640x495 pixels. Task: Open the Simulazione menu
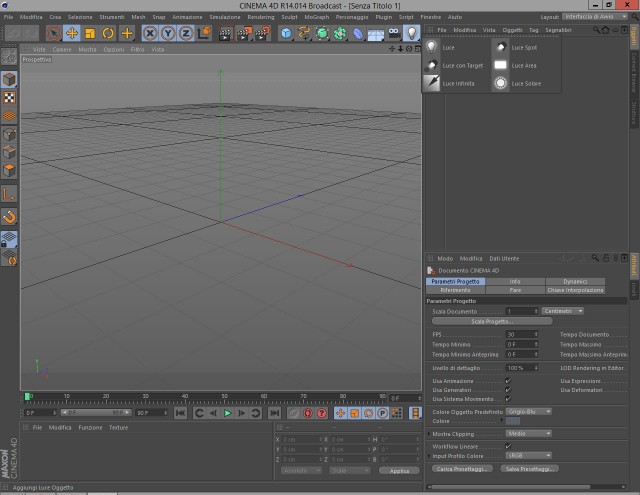pyautogui.click(x=224, y=17)
